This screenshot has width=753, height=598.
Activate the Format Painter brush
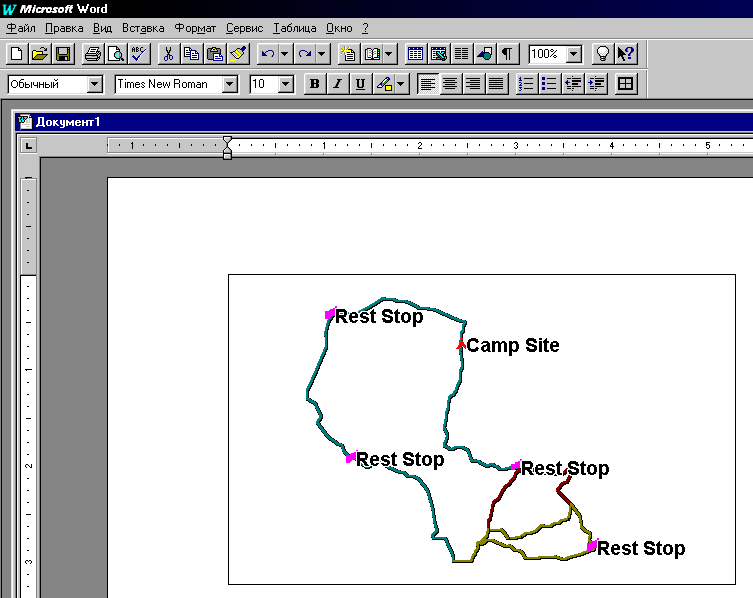(x=238, y=54)
